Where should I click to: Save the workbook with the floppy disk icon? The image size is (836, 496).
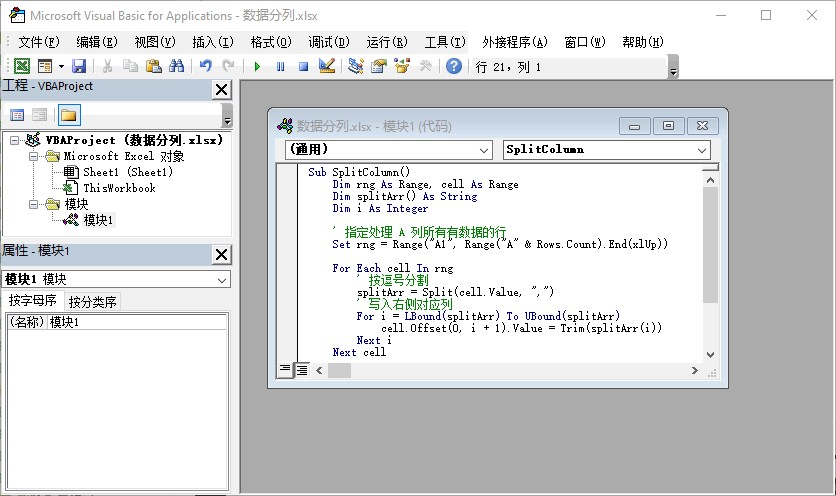pyautogui.click(x=79, y=66)
